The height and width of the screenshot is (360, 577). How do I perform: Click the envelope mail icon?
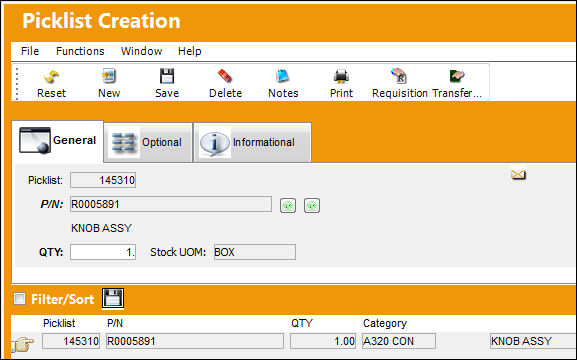(x=518, y=174)
